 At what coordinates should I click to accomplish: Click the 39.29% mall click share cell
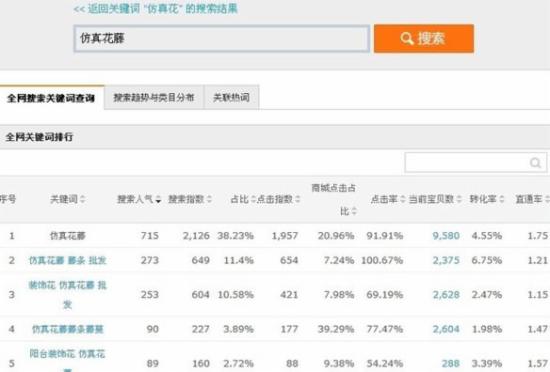[x=336, y=329]
